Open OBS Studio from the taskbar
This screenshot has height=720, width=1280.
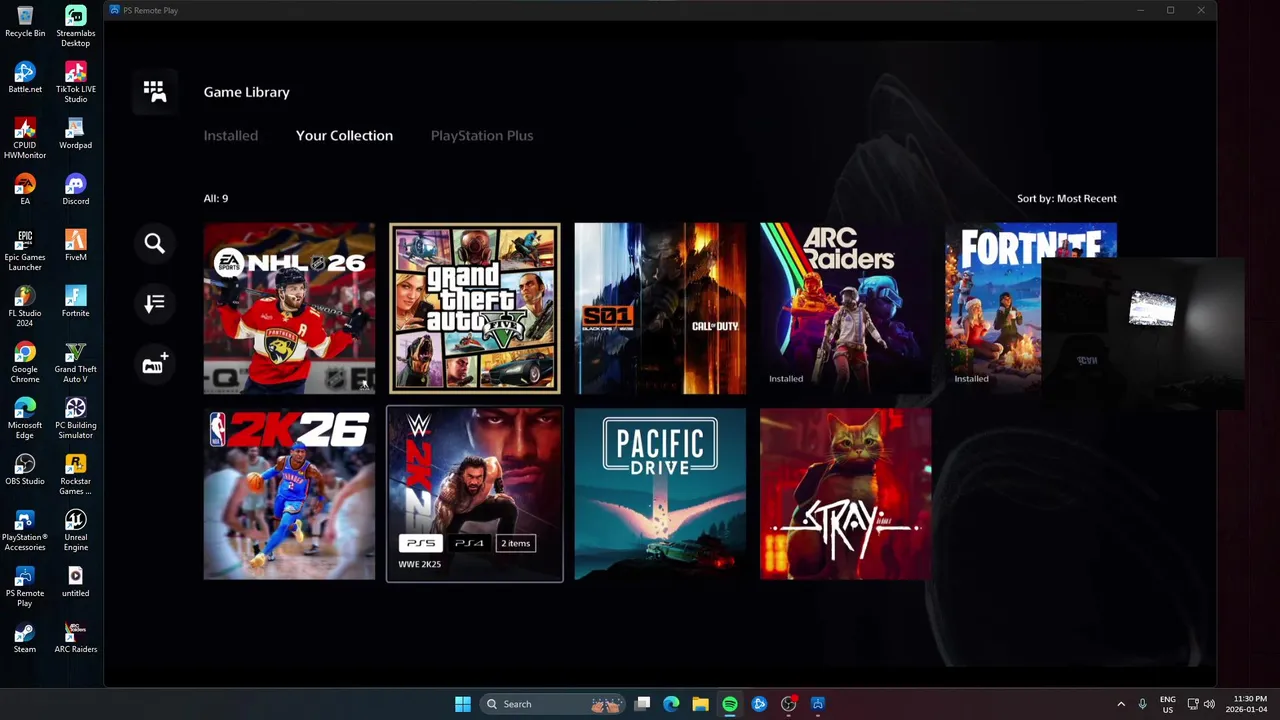788,704
